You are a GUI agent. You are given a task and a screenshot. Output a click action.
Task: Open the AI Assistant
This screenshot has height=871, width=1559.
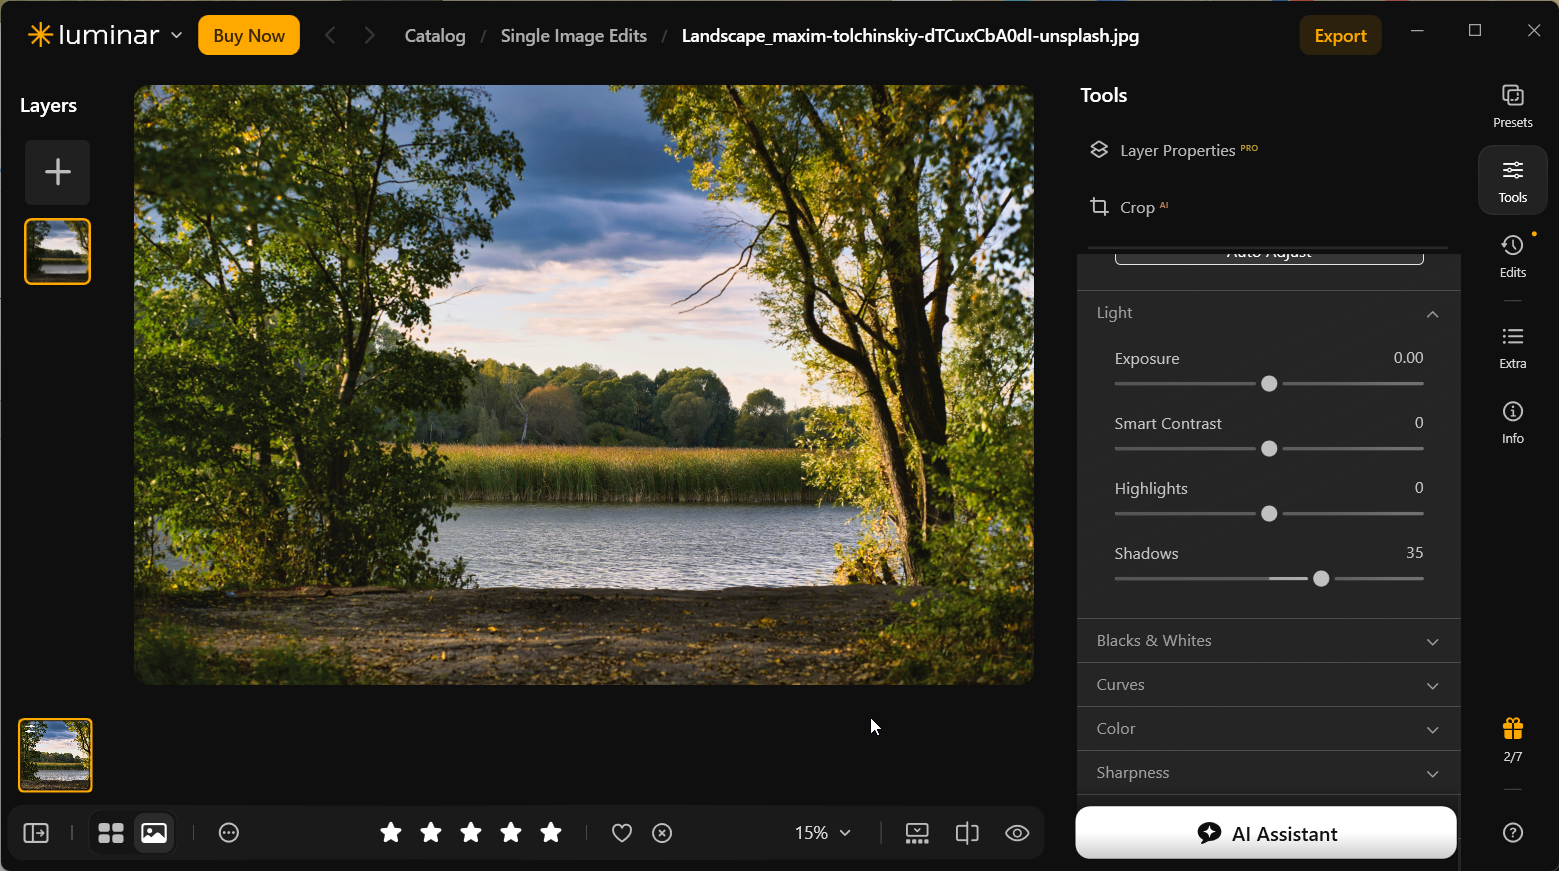1266,833
